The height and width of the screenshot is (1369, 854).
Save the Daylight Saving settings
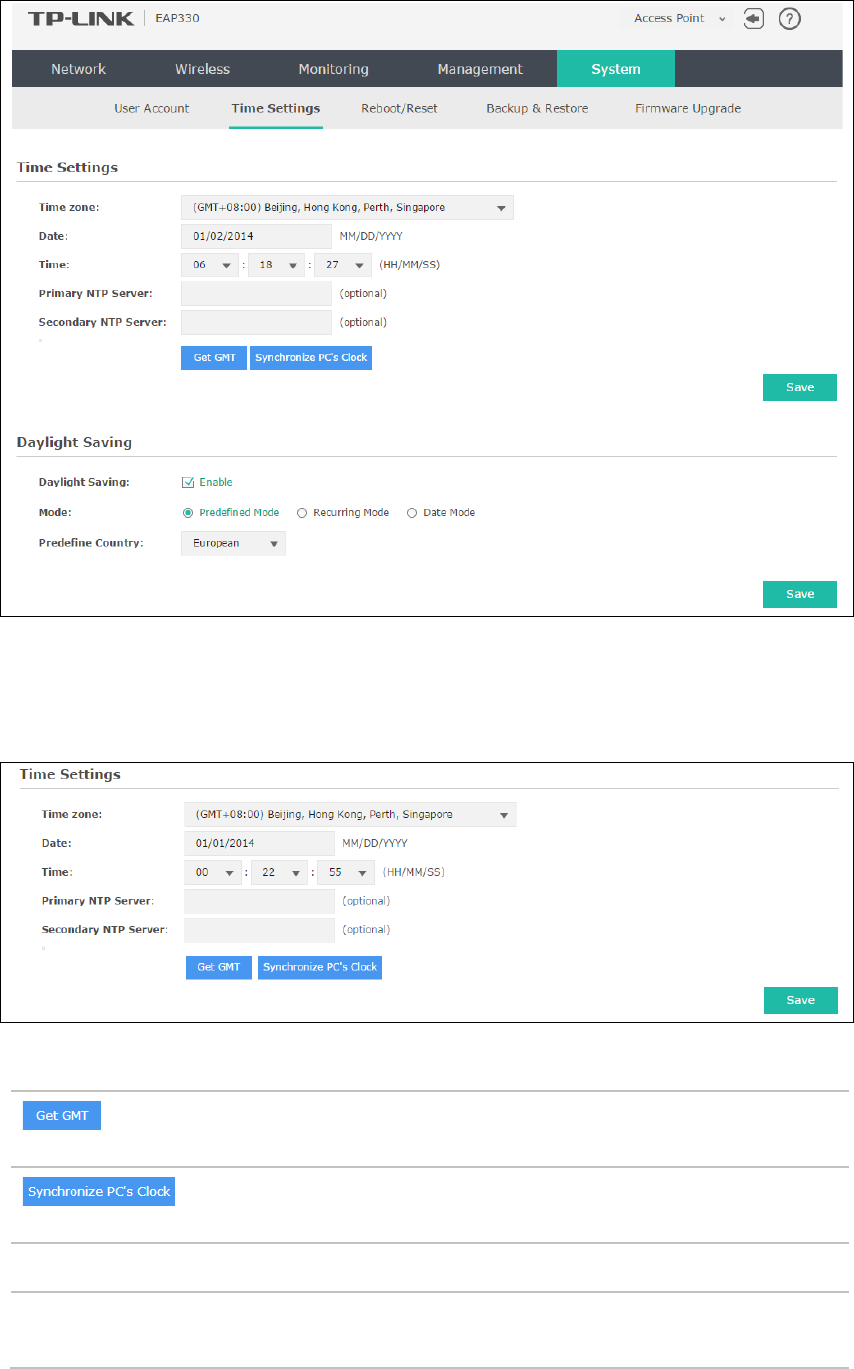coord(800,594)
